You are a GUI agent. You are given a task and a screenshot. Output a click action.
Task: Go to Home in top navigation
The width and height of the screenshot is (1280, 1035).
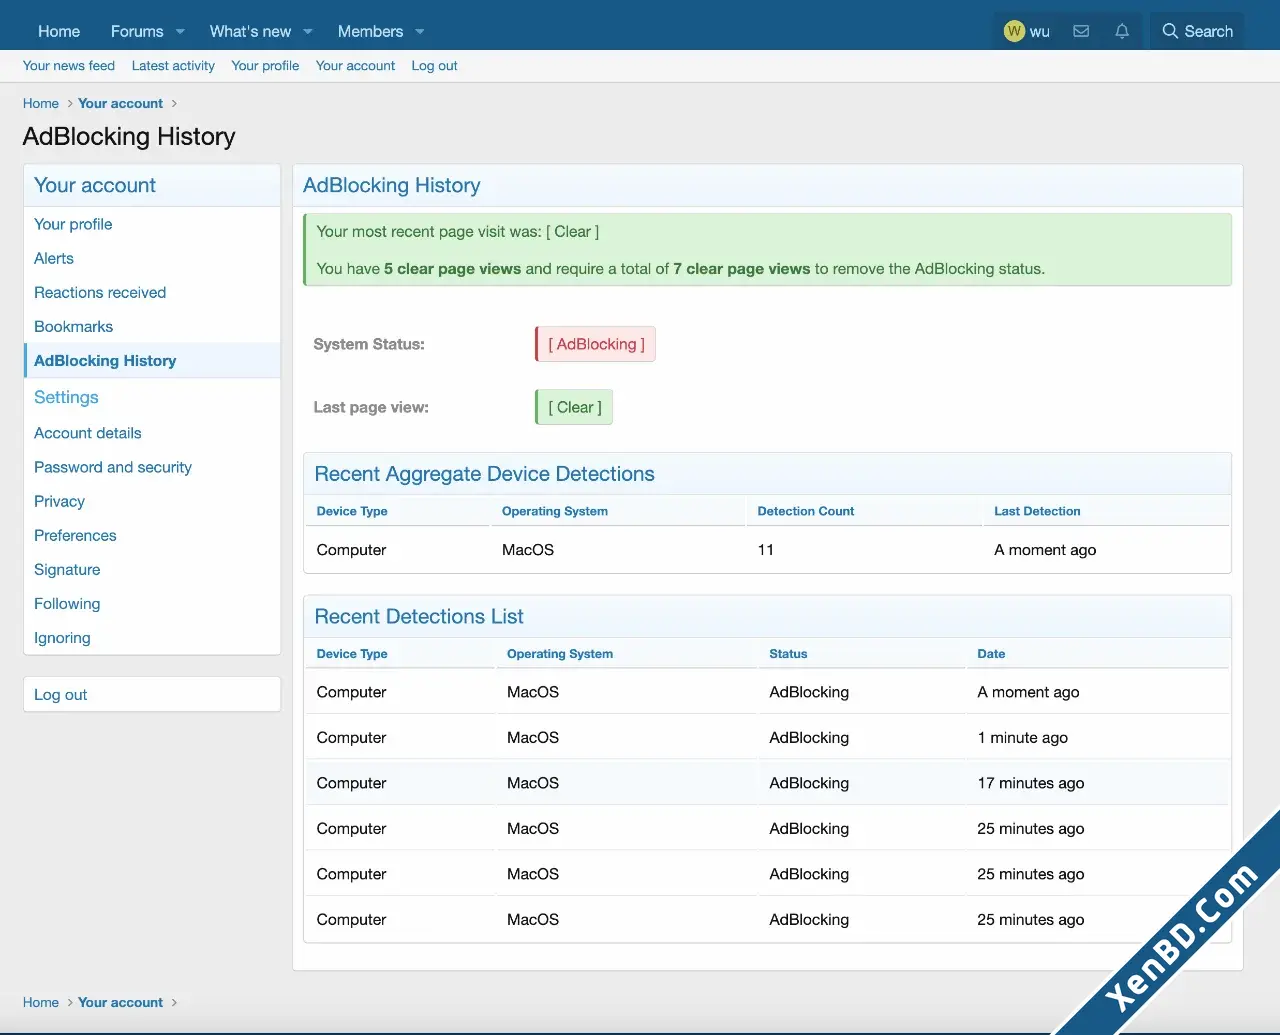click(59, 31)
